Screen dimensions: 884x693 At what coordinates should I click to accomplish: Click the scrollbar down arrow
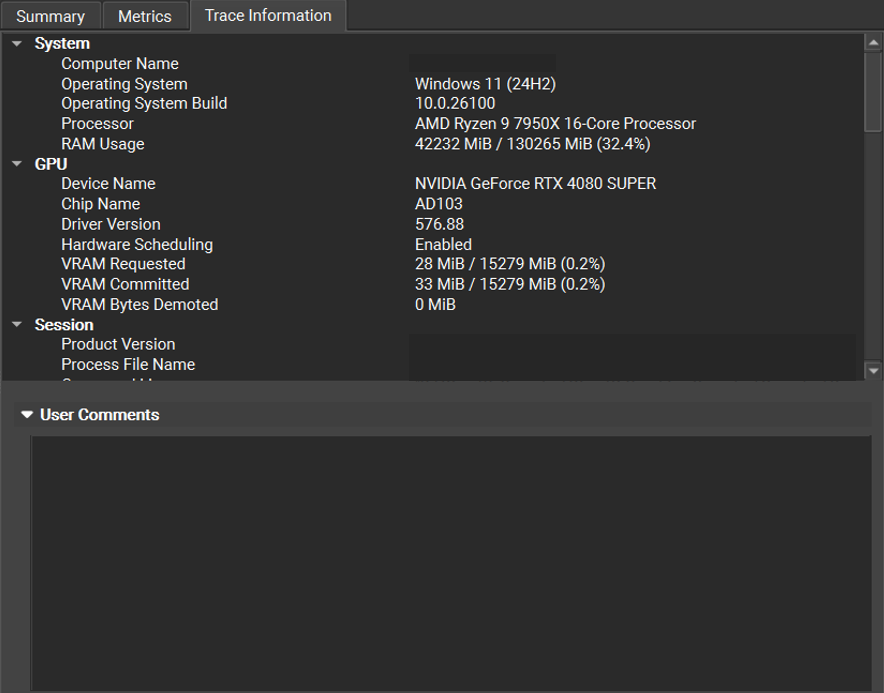click(x=871, y=371)
